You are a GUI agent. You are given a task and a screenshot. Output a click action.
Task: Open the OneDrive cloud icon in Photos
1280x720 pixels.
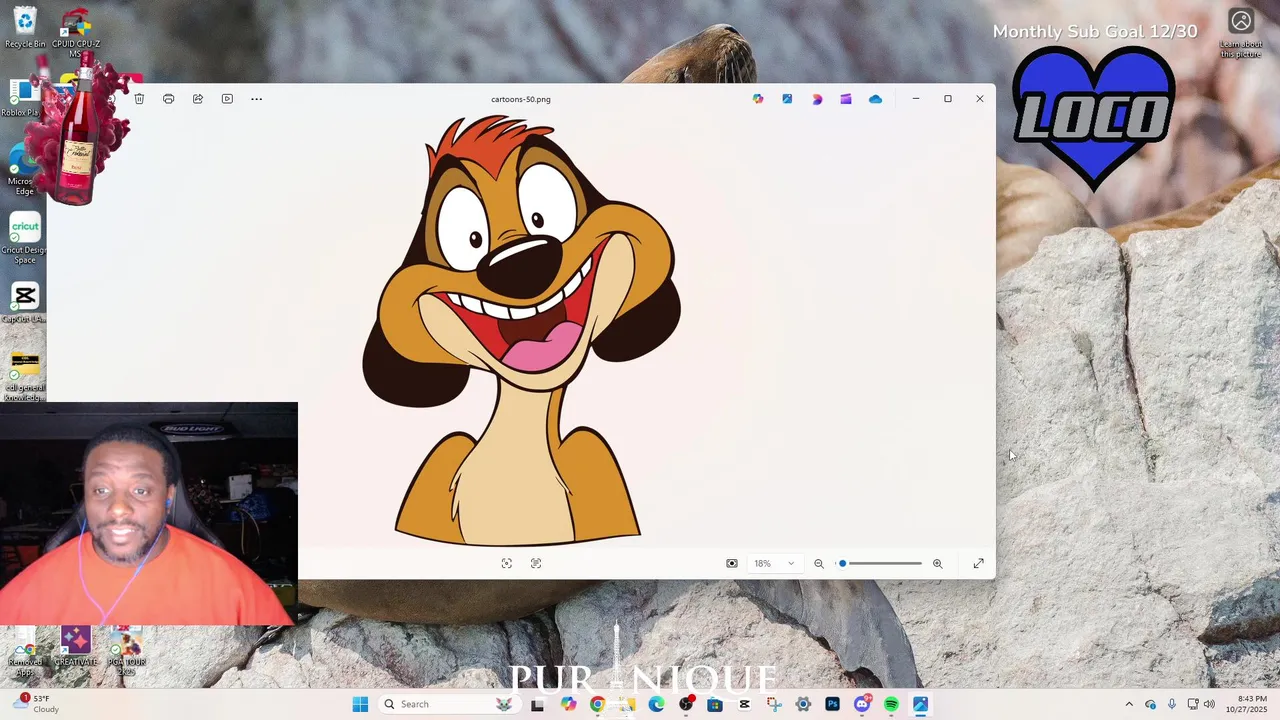tap(875, 99)
